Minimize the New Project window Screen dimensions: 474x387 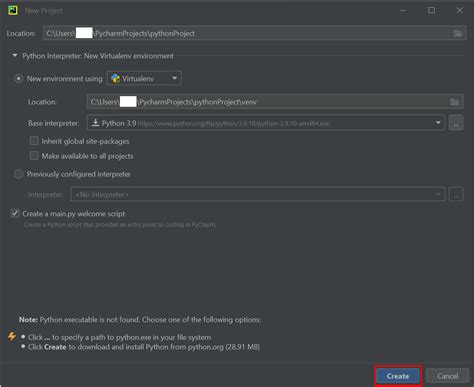(403, 10)
